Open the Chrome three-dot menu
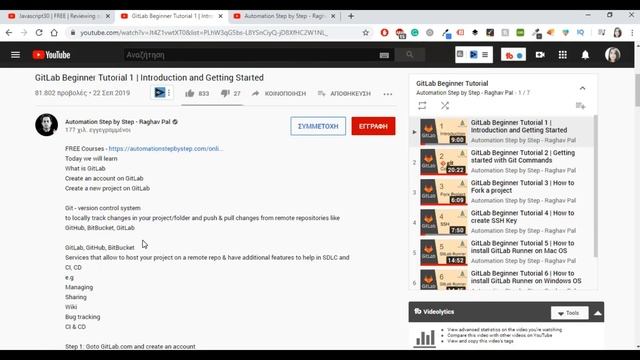 [x=632, y=33]
